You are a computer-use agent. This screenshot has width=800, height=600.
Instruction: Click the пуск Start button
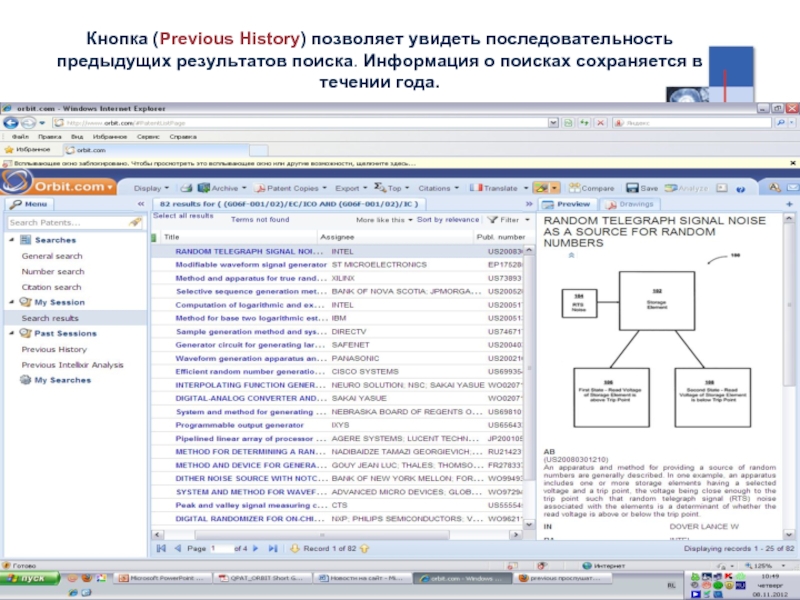click(30, 578)
